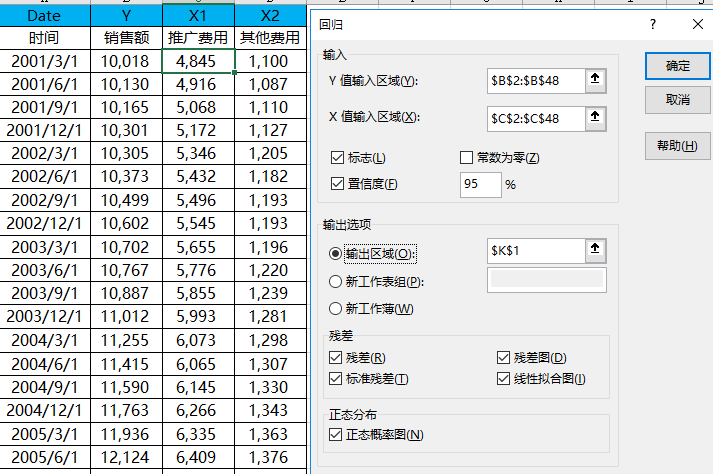
Task: Select the cell with value 6,409
Action: [198, 457]
